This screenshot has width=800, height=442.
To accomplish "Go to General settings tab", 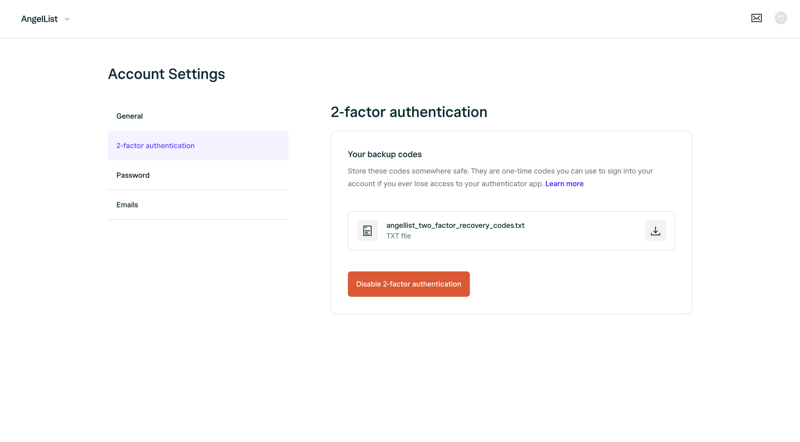I will (198, 116).
